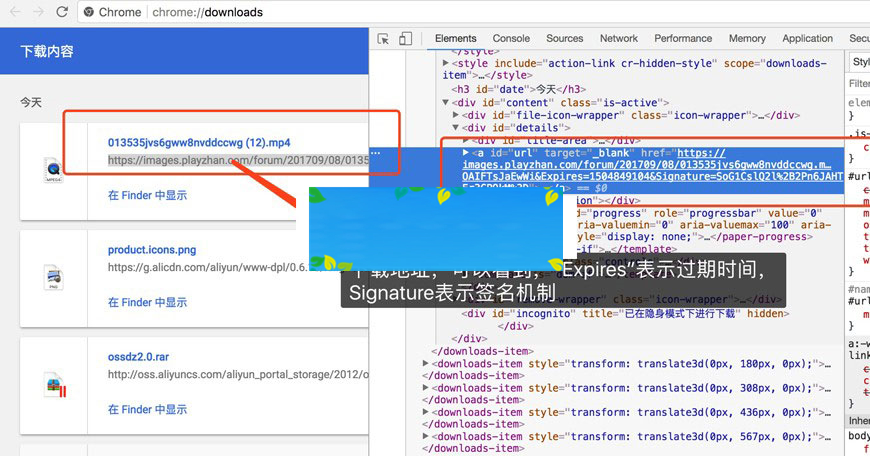The image size is (870, 456).
Task: Switch to the Console tab
Action: 511,39
